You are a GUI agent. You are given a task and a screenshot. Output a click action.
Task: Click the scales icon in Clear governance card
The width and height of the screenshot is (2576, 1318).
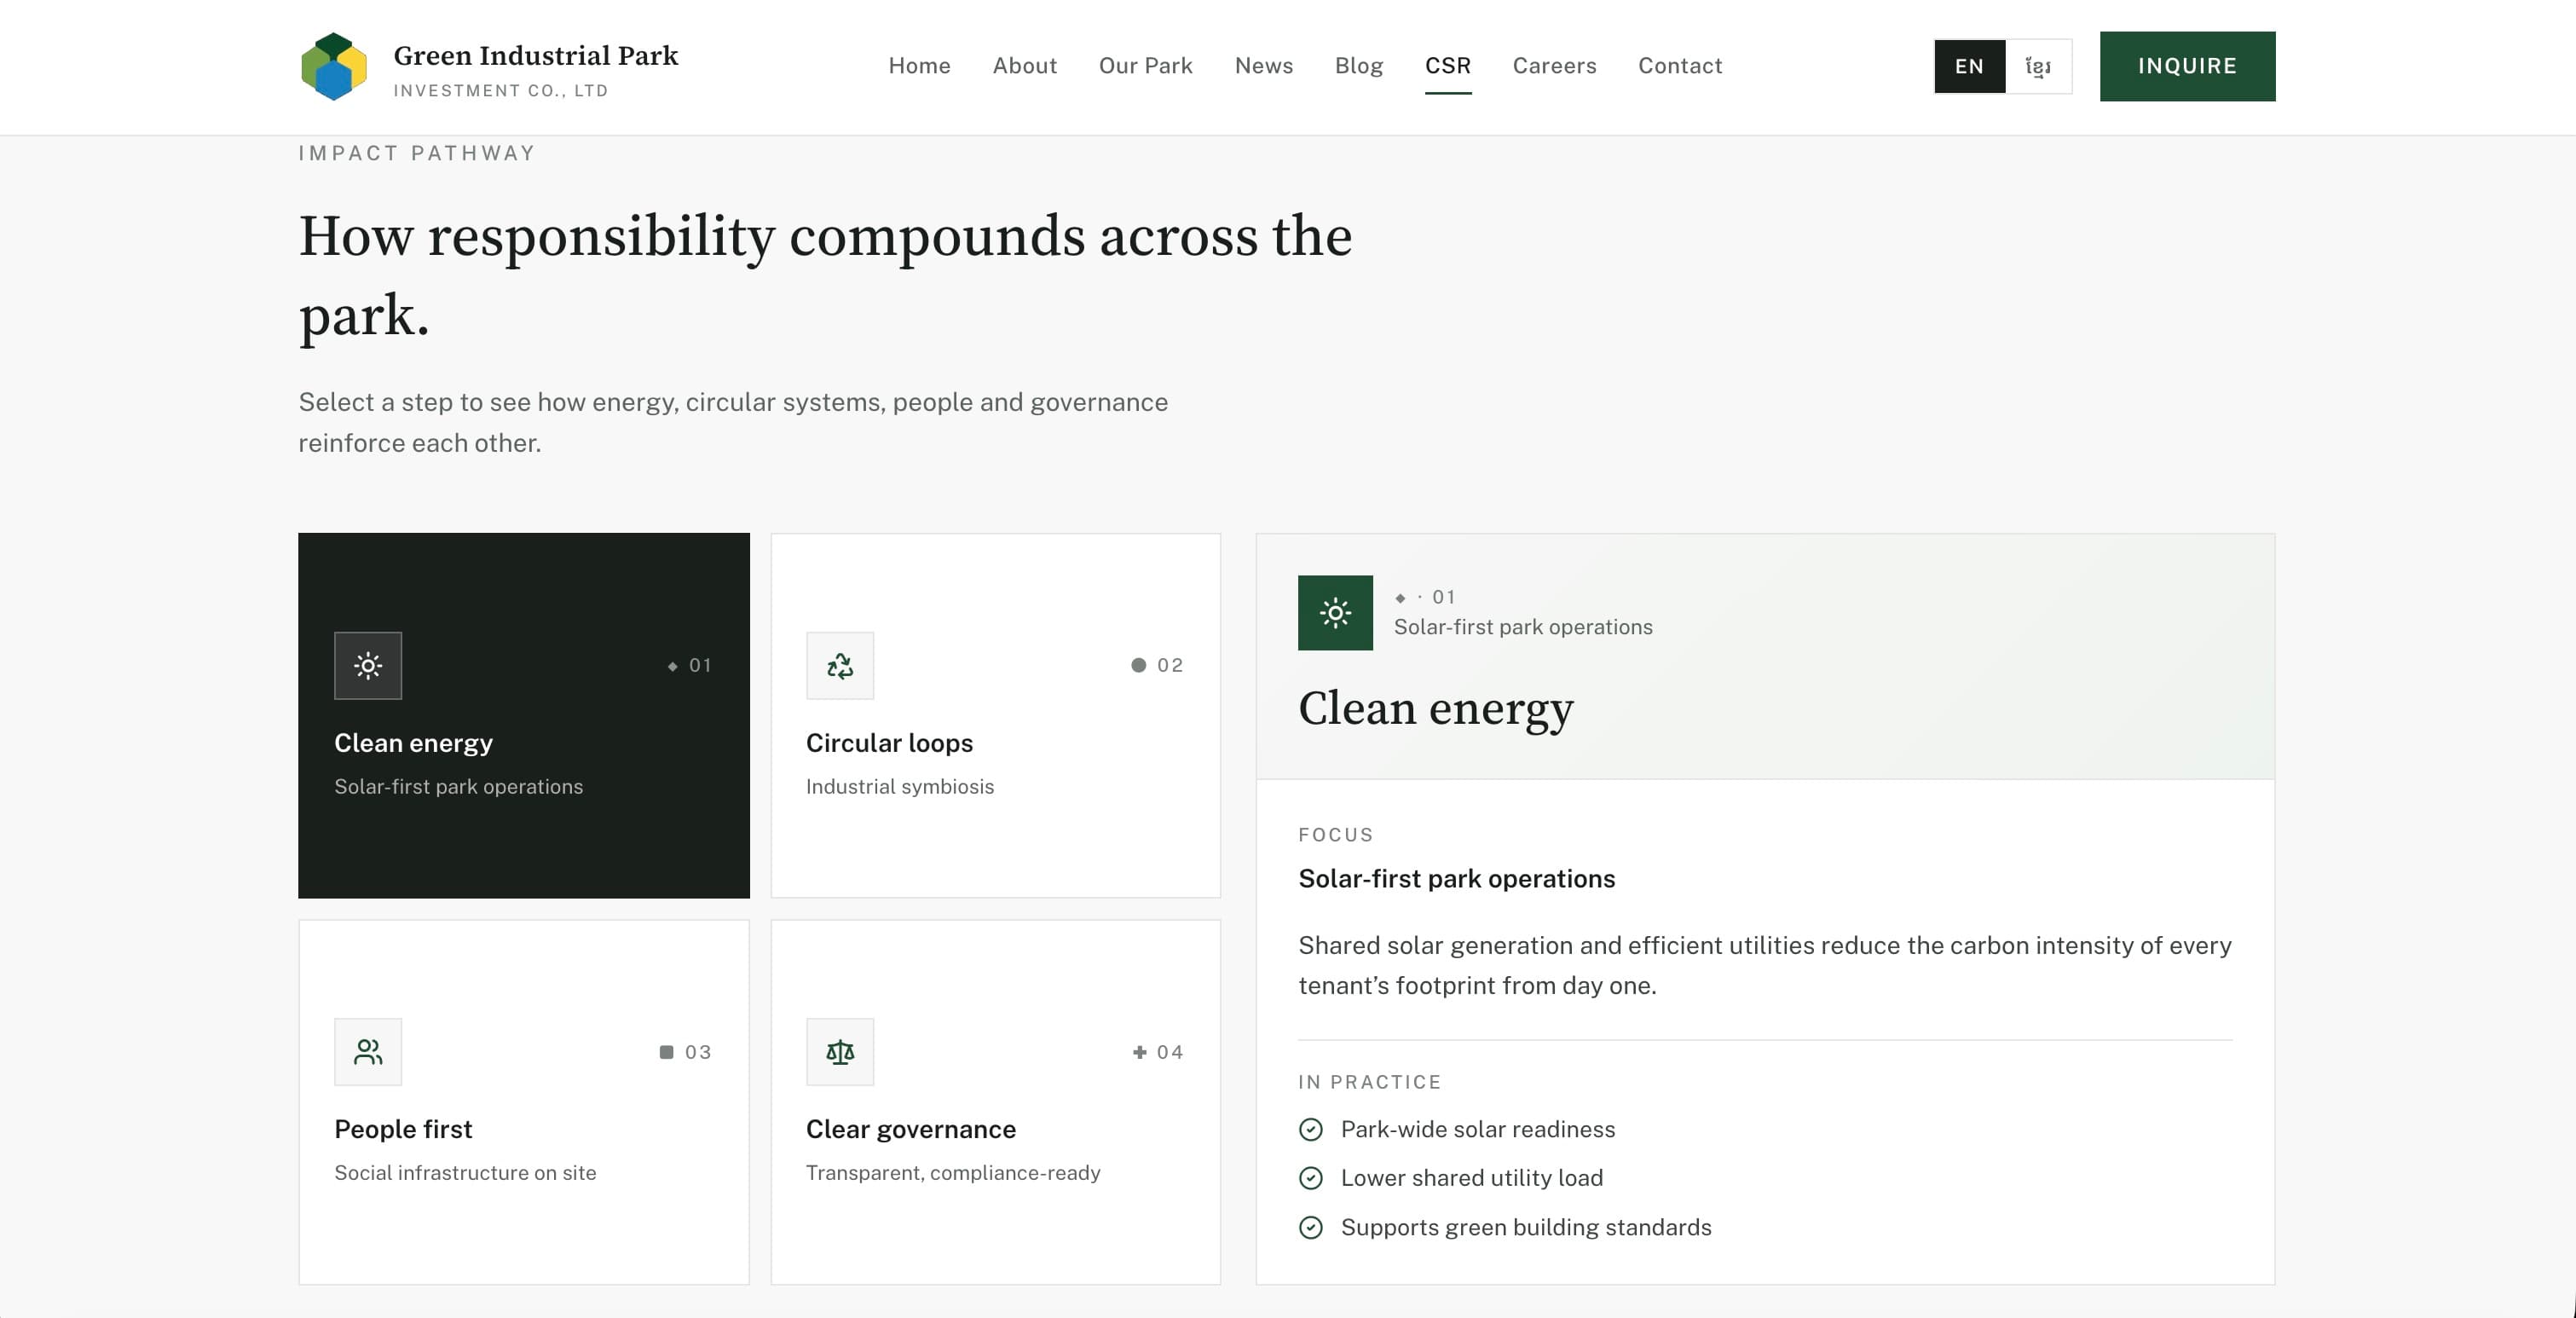point(840,1052)
